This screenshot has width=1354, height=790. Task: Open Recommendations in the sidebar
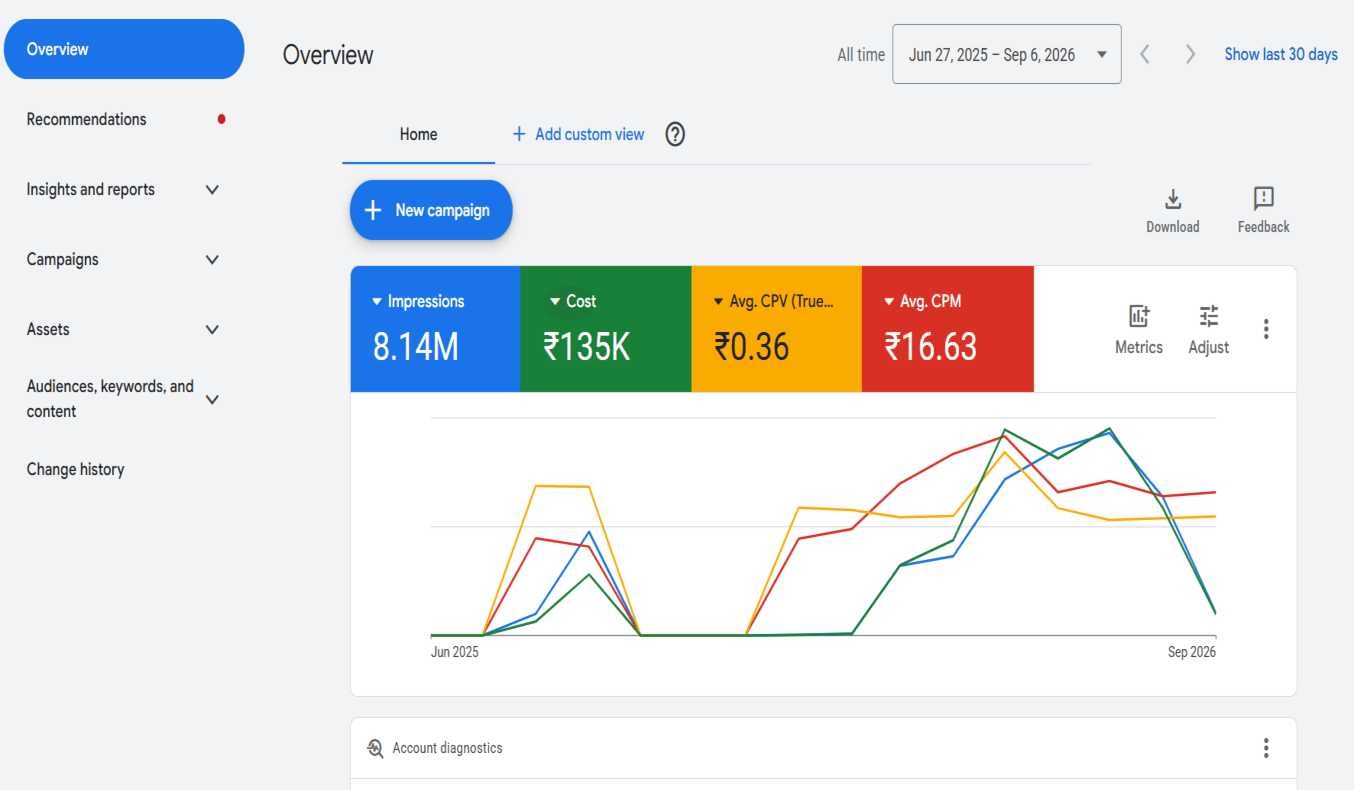coord(86,119)
